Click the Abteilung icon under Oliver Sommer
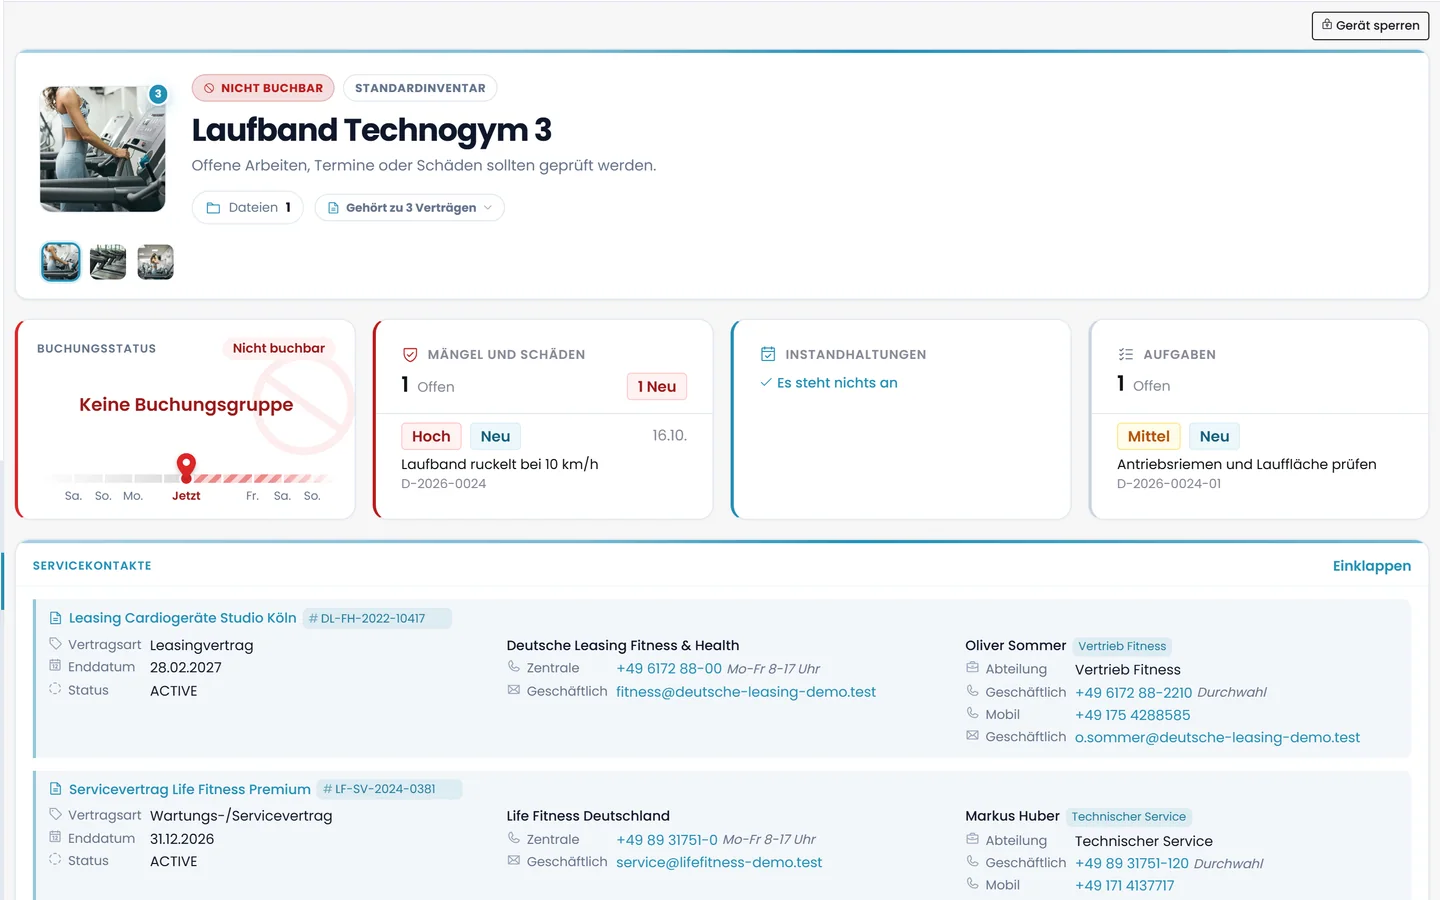The image size is (1440, 900). [972, 668]
